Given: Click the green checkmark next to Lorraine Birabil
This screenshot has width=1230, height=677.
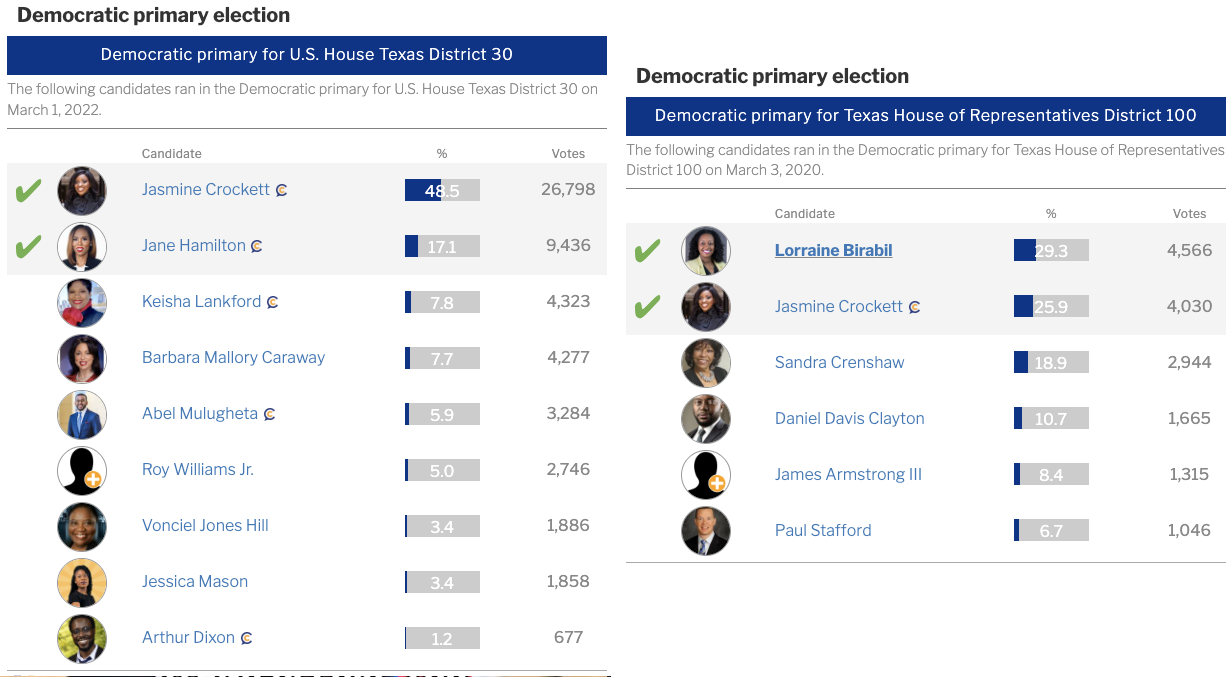Looking at the screenshot, I should tap(647, 251).
